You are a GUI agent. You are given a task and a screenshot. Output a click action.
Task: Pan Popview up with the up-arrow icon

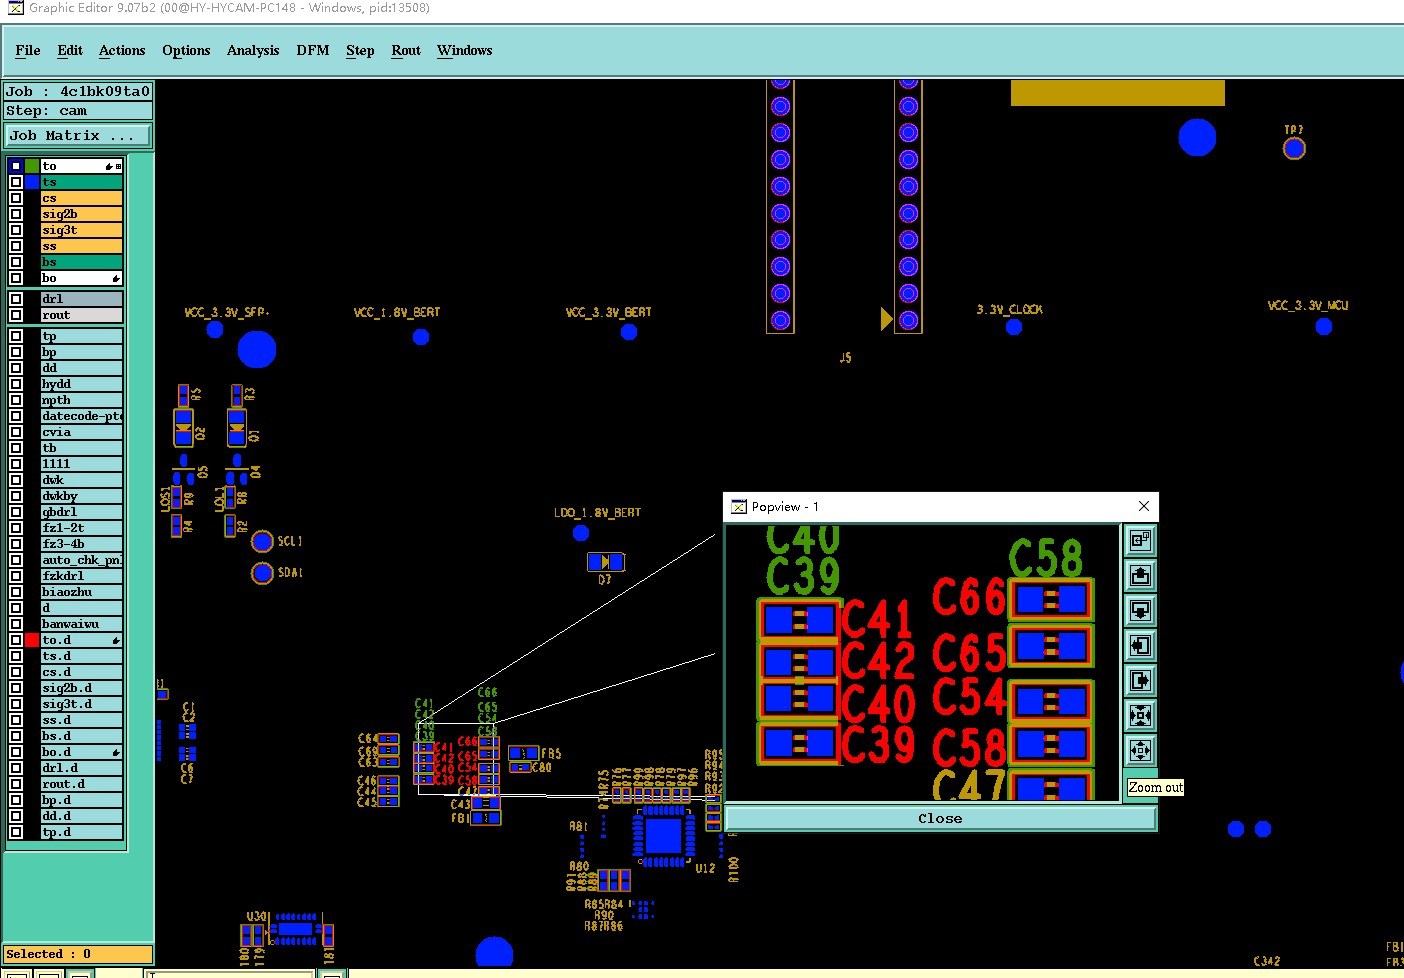[x=1140, y=576]
